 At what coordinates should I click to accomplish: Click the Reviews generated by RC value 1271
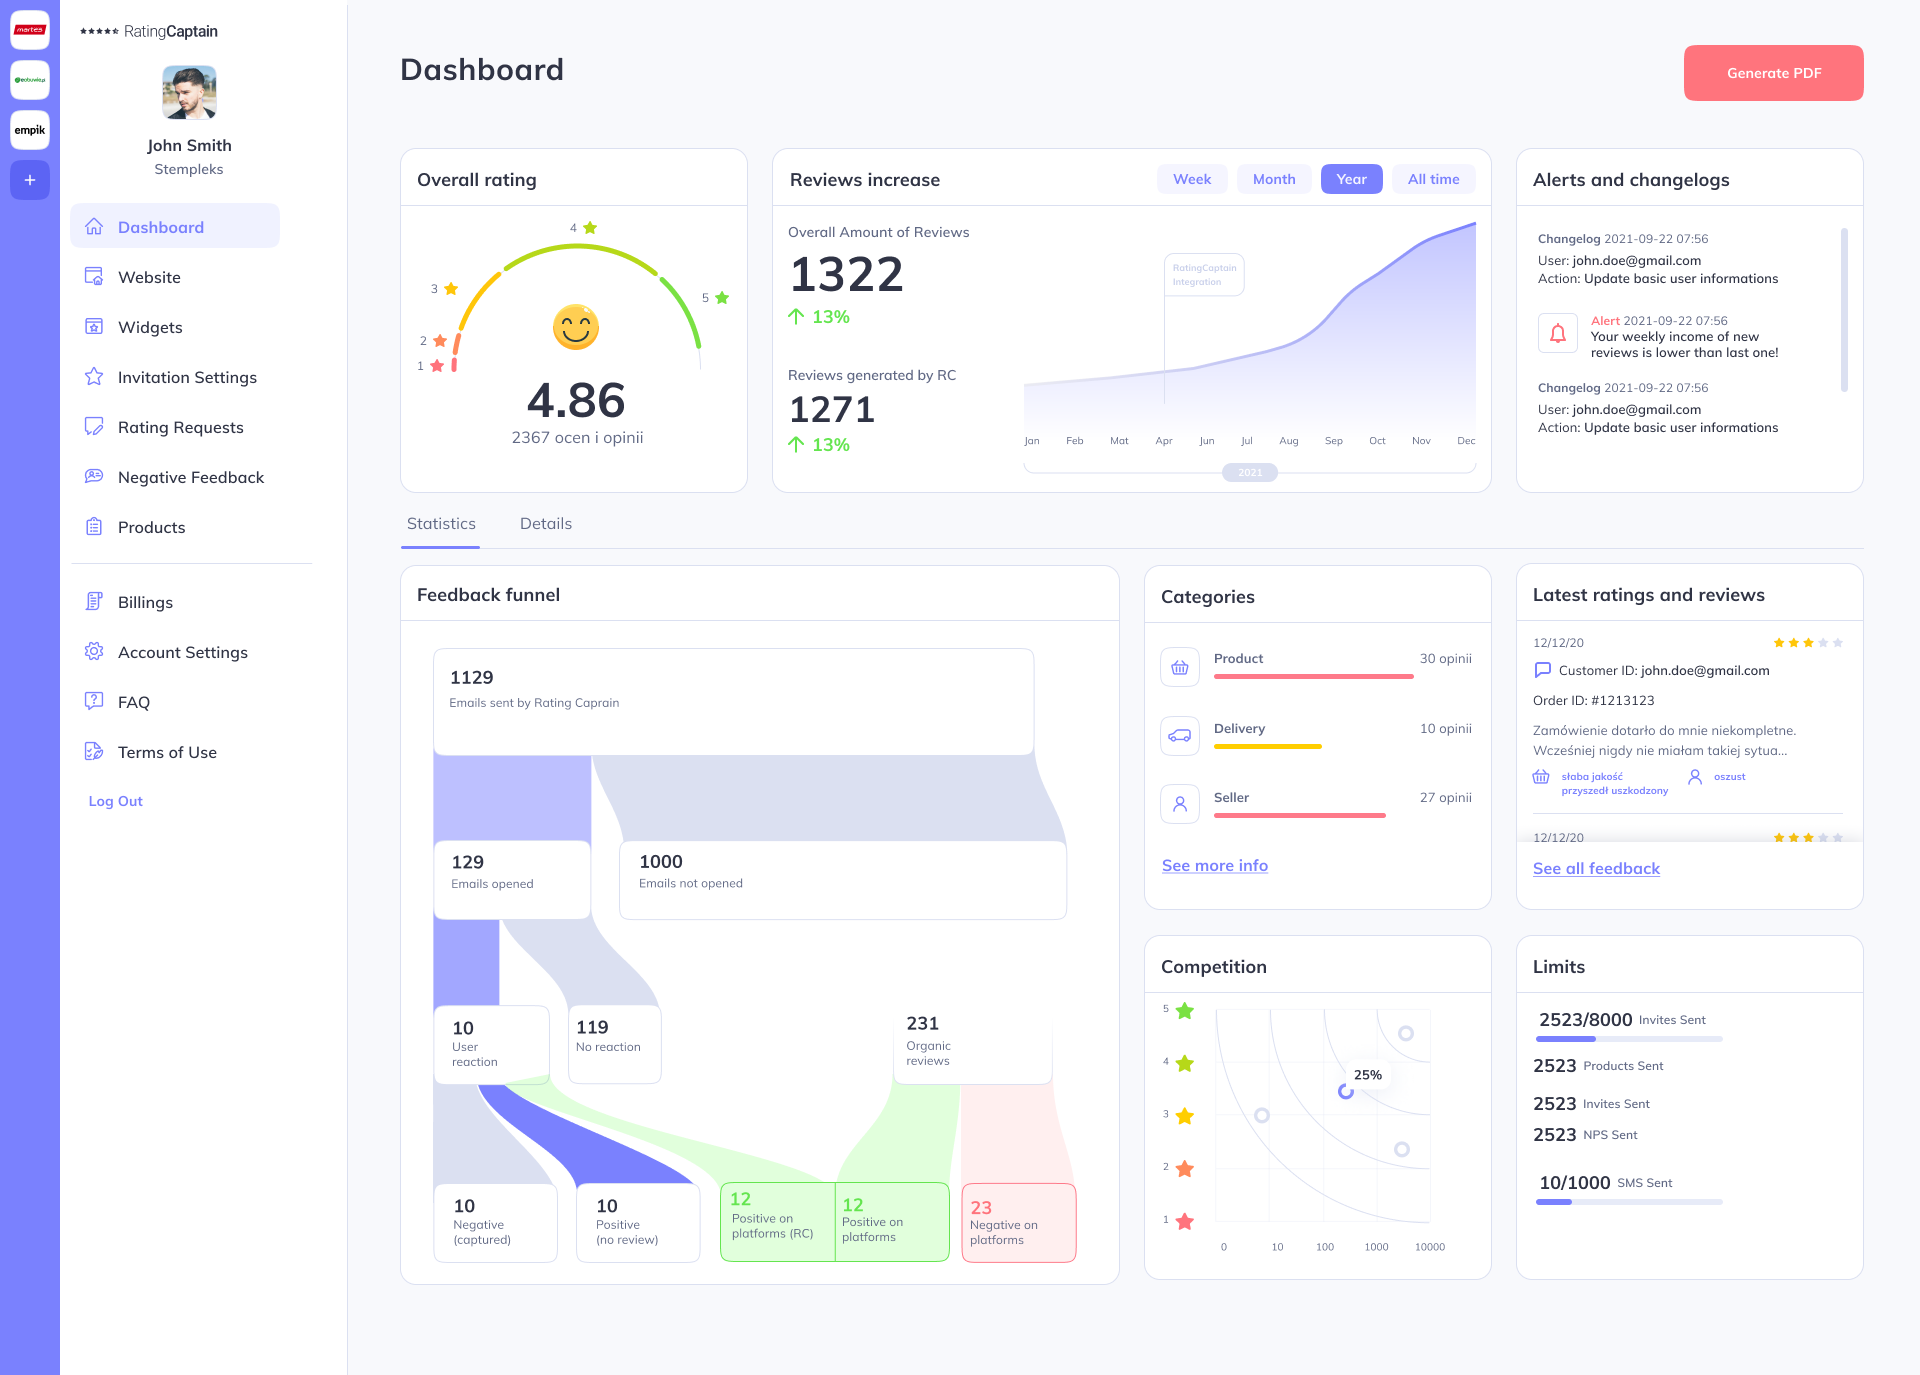point(832,410)
